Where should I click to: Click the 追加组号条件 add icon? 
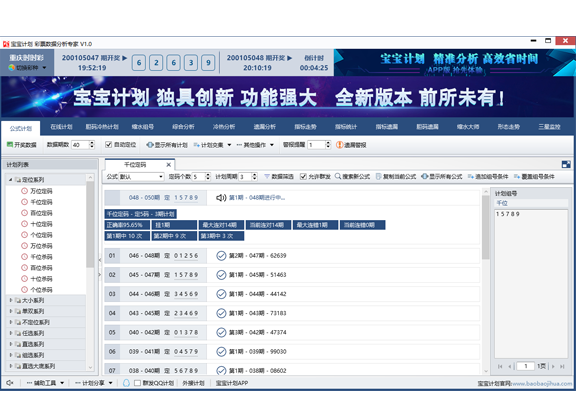pos(471,177)
